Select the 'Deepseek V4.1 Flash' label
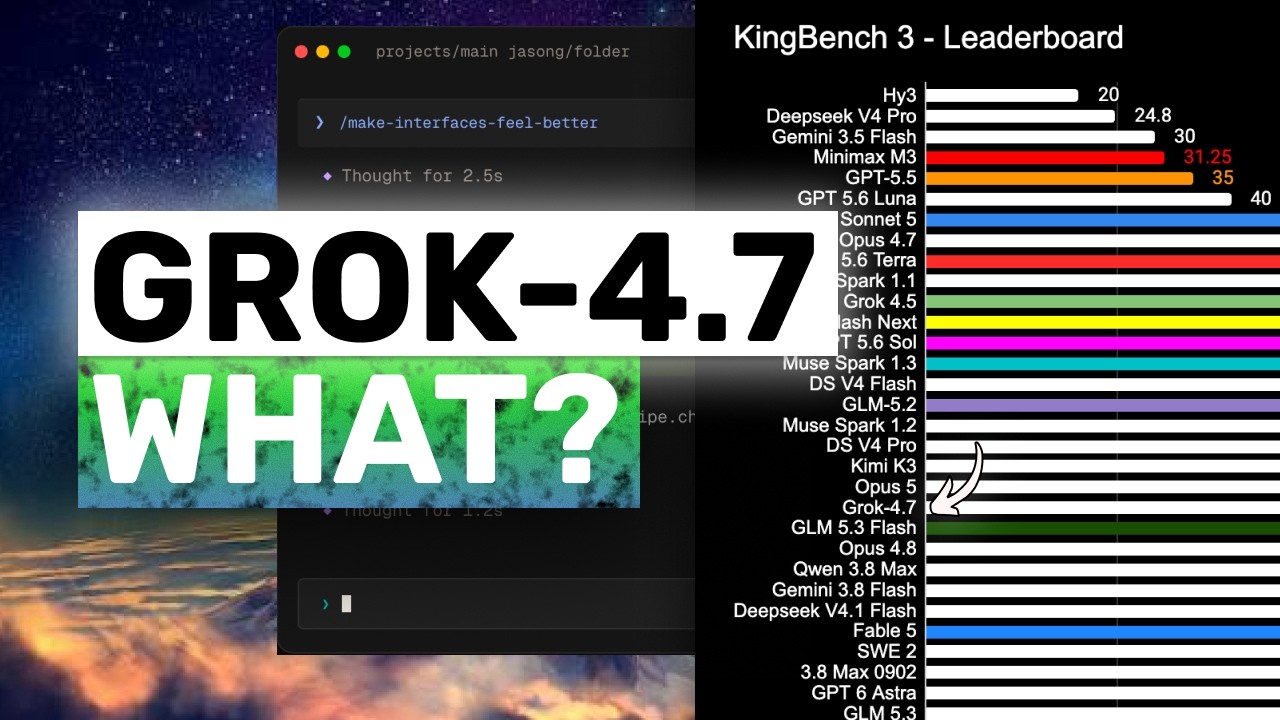Viewport: 1280px width, 720px height. pyautogui.click(x=825, y=611)
